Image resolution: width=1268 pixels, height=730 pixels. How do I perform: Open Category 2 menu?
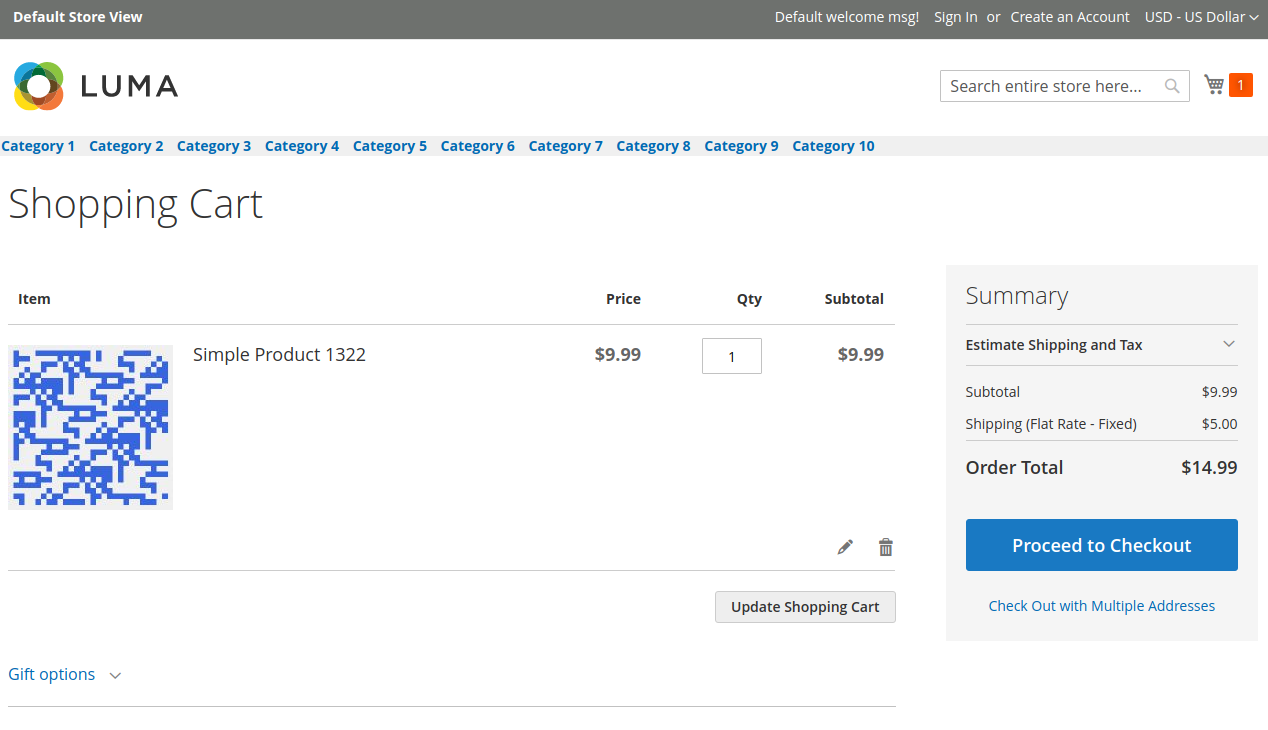(126, 146)
